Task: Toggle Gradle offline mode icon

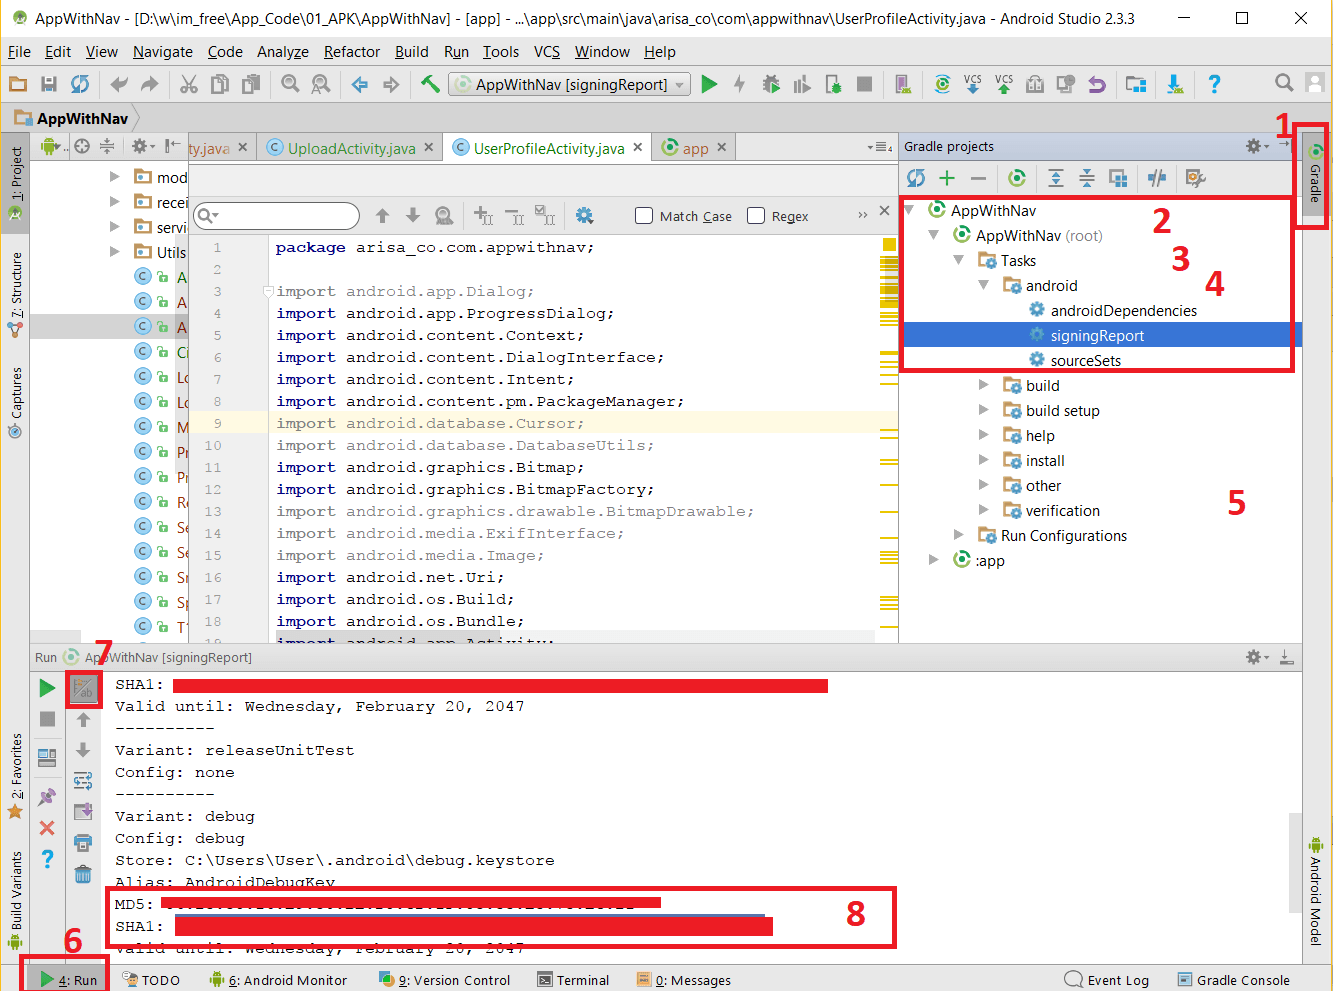Action: pos(1157,178)
